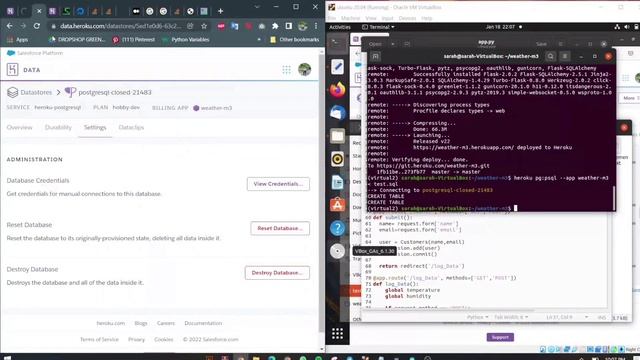The height and width of the screenshot is (360, 640).
Task: Open the VBox_GAs disc icon in dock
Action: coord(338,251)
